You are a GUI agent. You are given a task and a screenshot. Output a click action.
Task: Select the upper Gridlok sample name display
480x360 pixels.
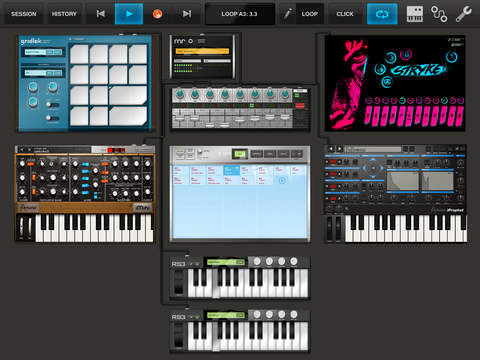[x=43, y=52]
